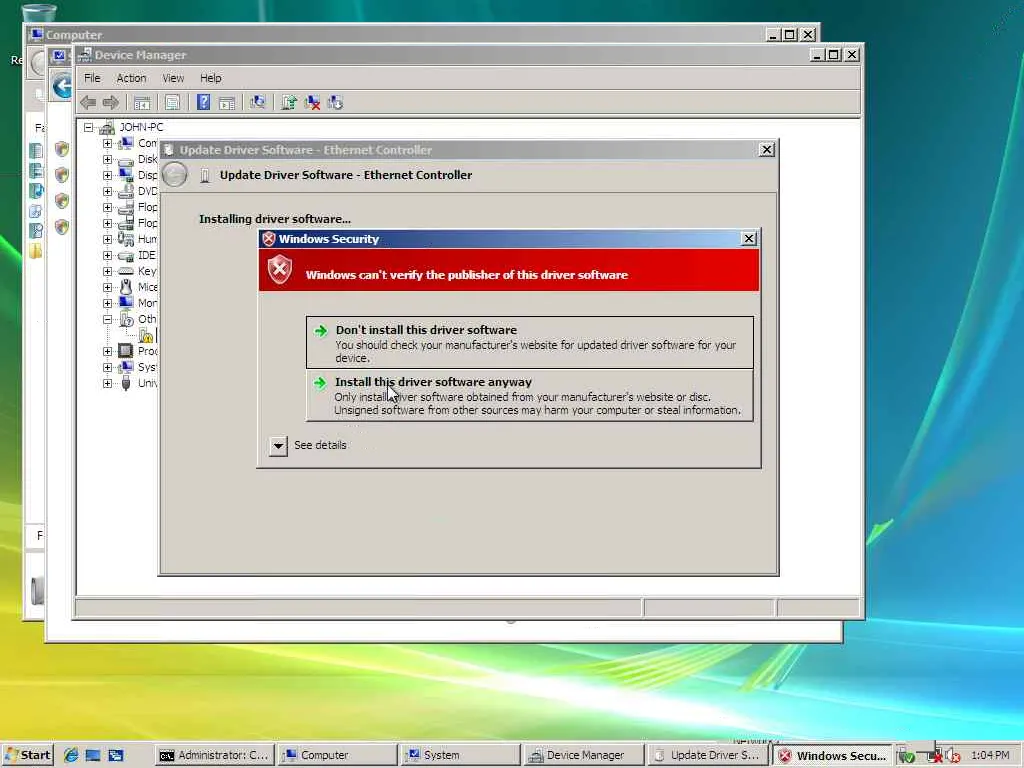Screen dimensions: 1024x768
Task: Select the Monitors 'Mon' tree row
Action: point(148,303)
